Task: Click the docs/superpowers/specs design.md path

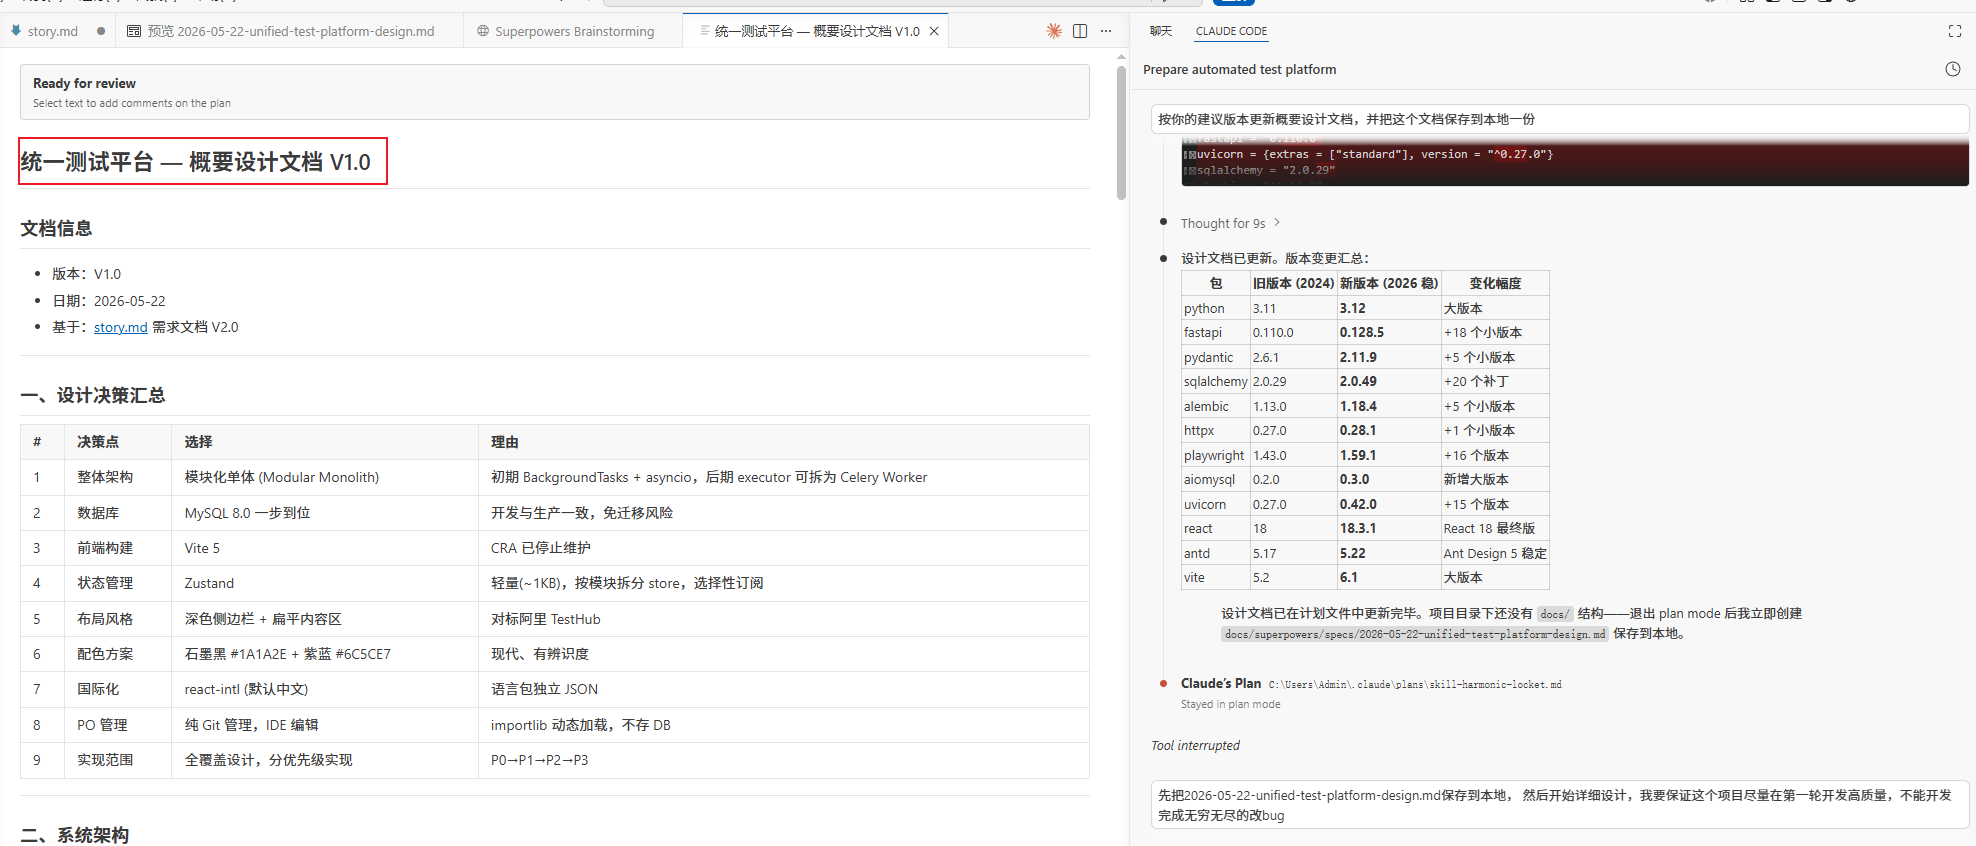Action: [1415, 634]
